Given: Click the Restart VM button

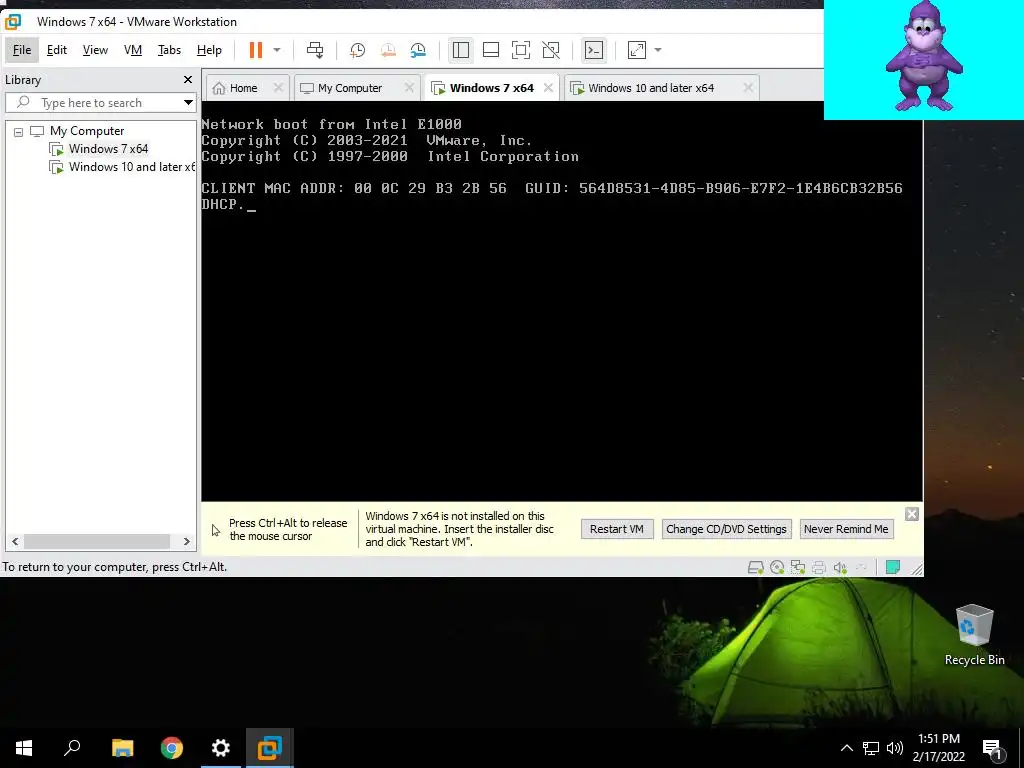Looking at the screenshot, I should [x=616, y=529].
